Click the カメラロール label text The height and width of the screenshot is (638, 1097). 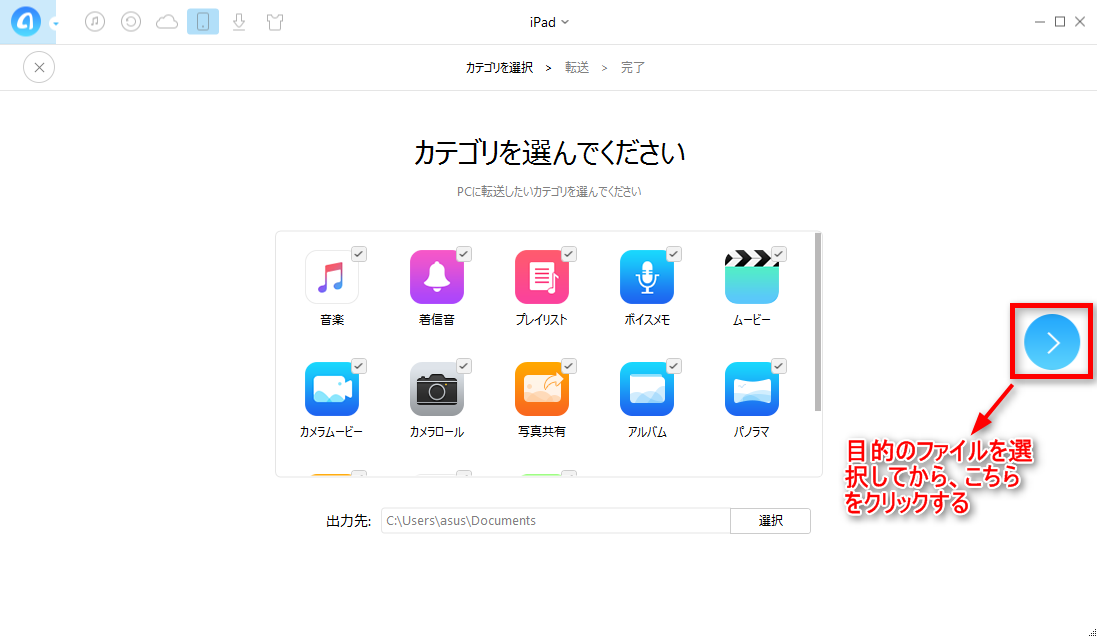click(x=437, y=432)
